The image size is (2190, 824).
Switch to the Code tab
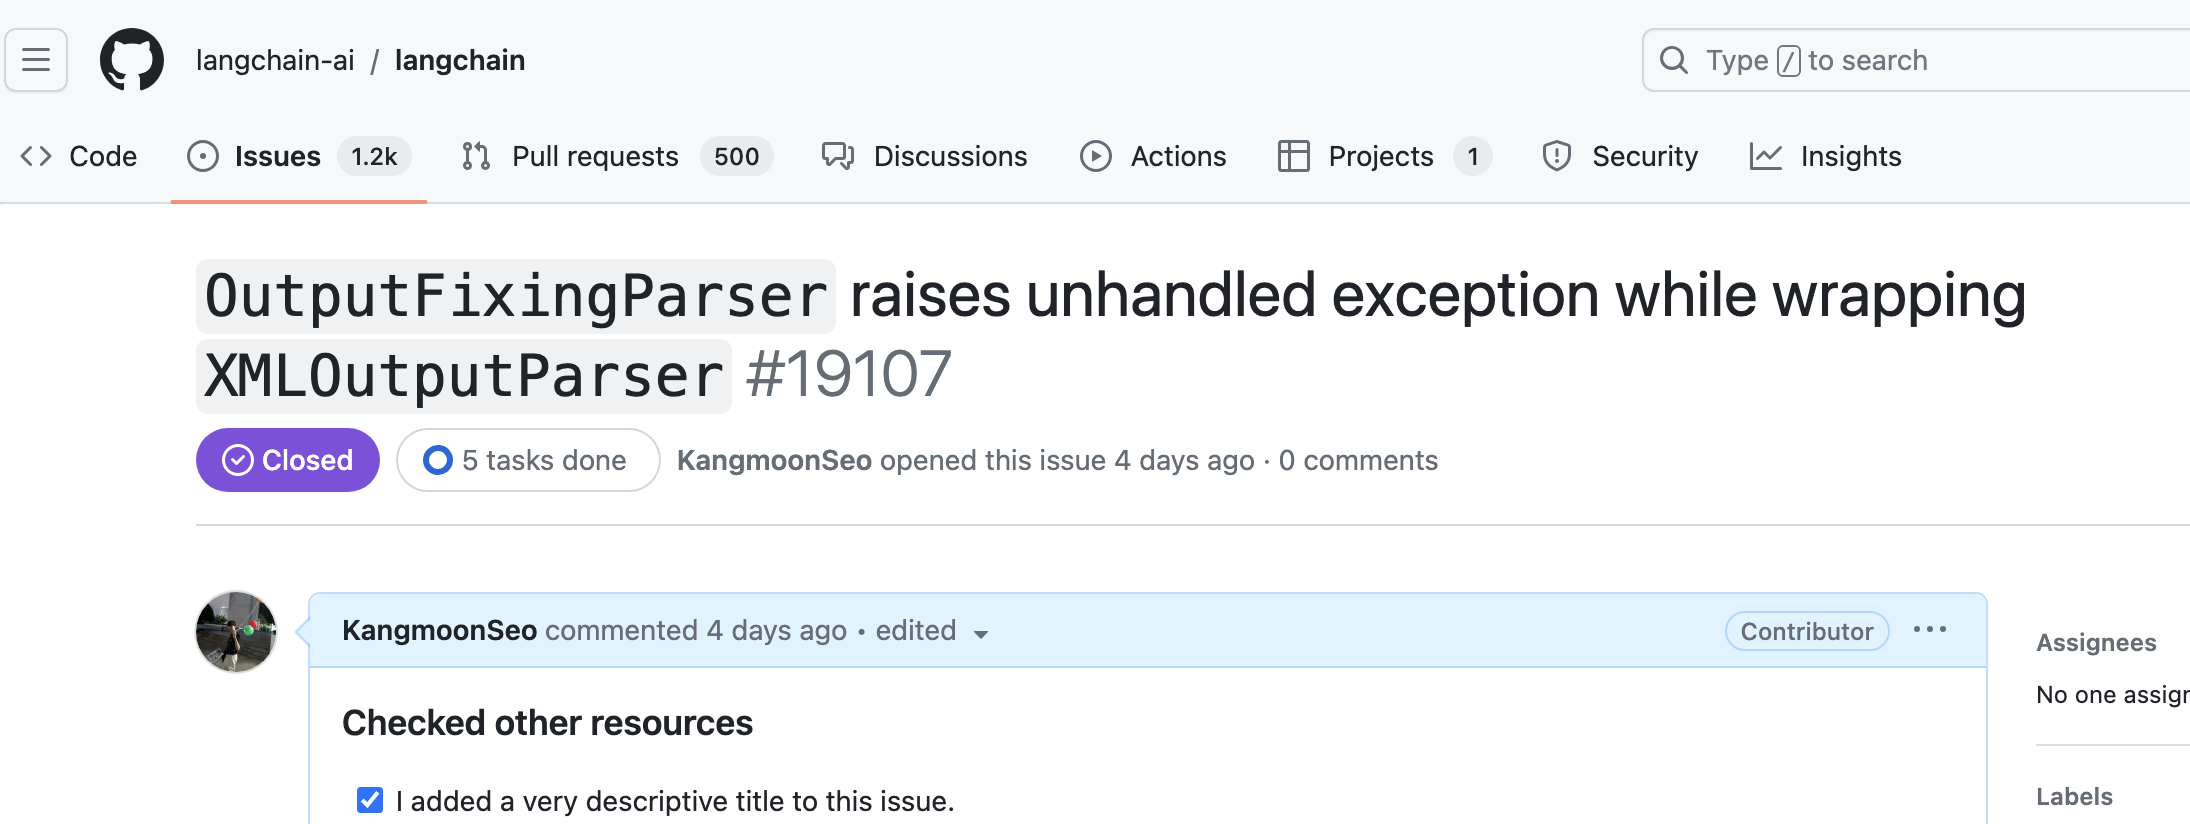tap(82, 156)
